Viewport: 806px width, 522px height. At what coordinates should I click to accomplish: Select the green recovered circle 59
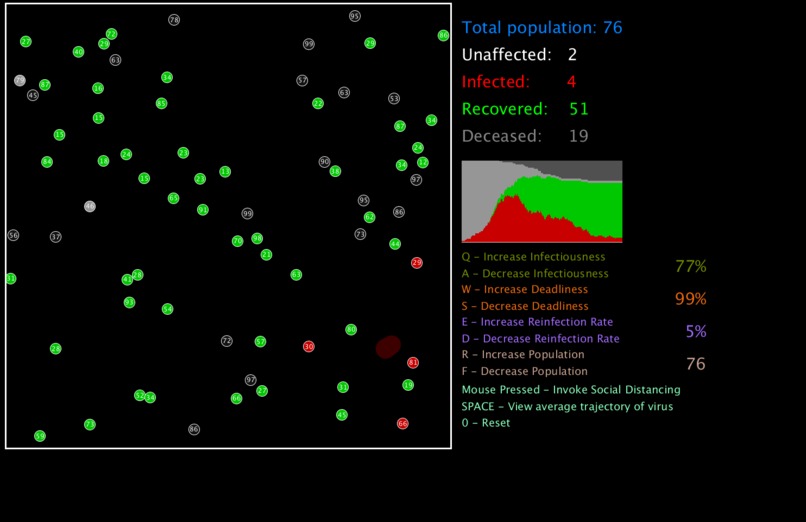pos(40,436)
